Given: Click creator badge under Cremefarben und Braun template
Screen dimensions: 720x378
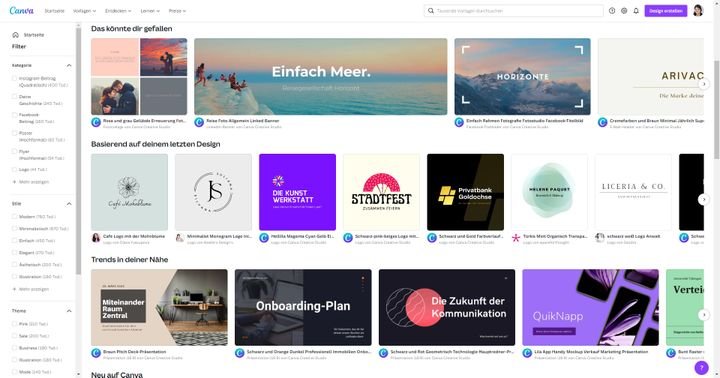Looking at the screenshot, I should [602, 122].
